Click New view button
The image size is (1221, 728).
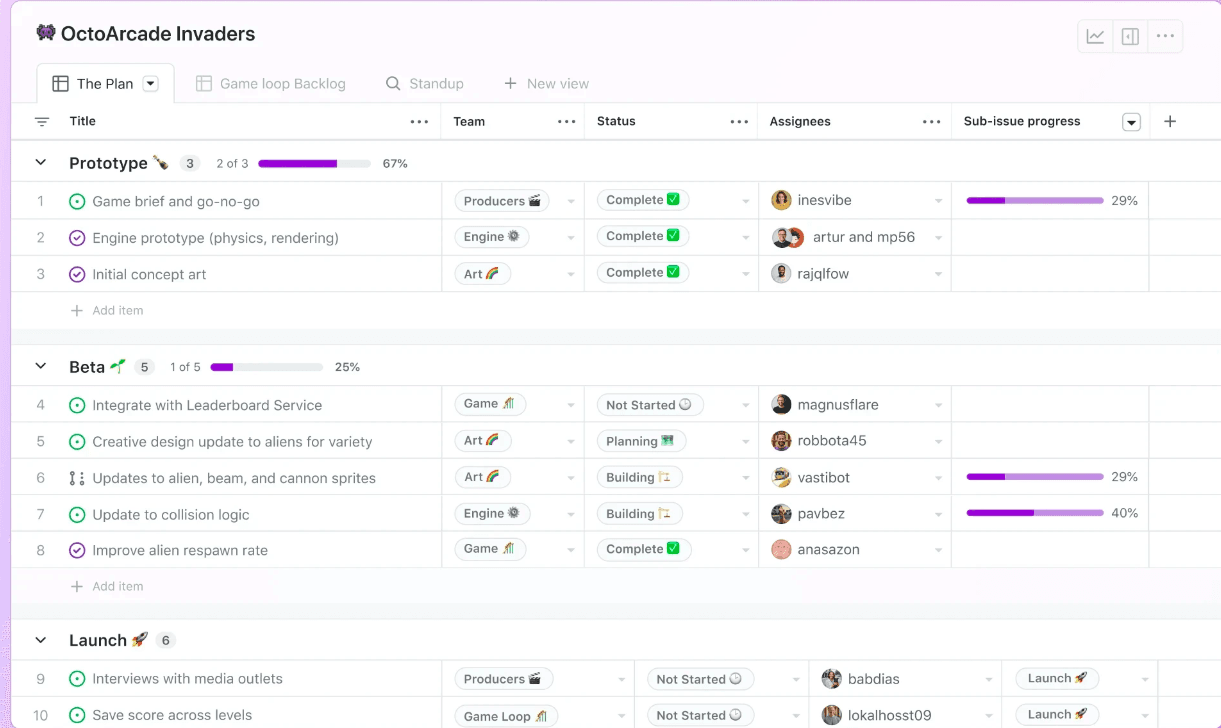(546, 84)
